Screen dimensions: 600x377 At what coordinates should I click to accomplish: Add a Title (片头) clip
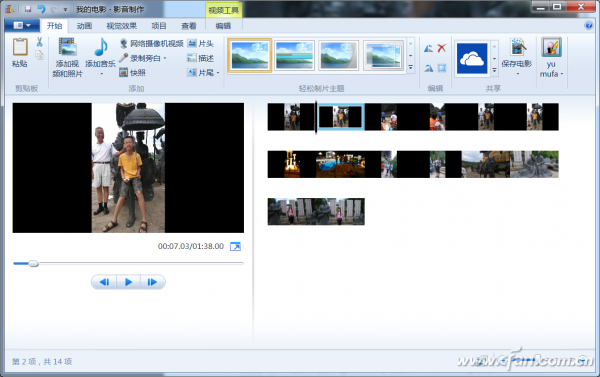tap(200, 43)
